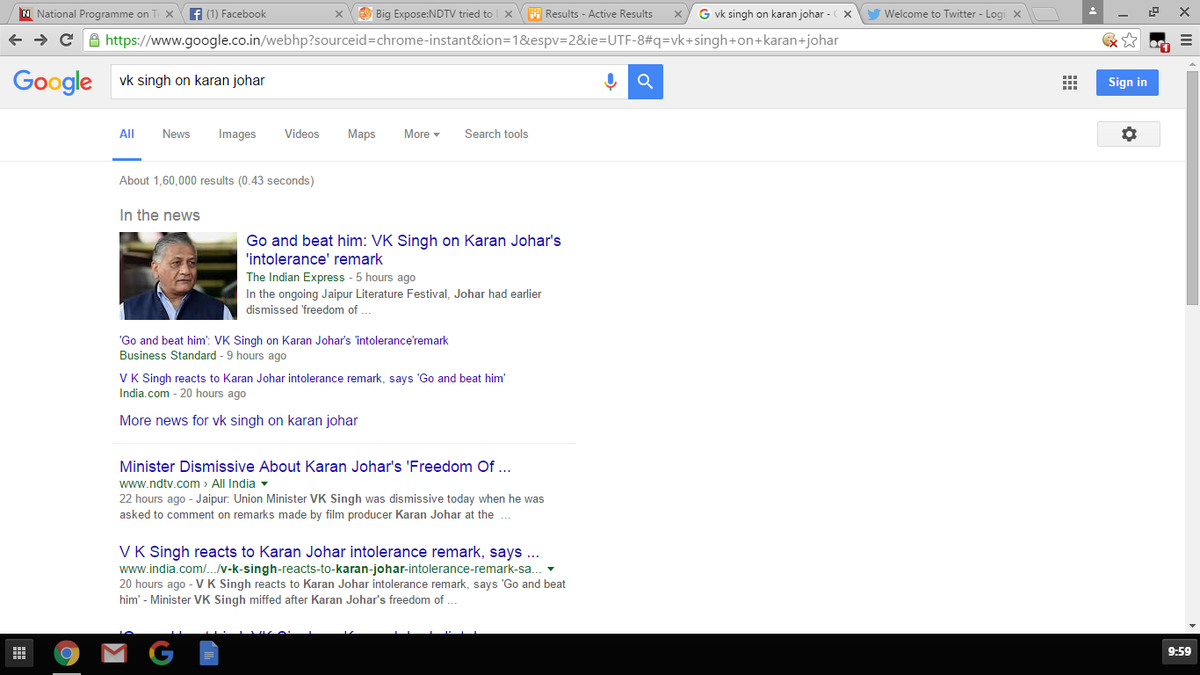Select the News search filter
Image resolution: width=1200 pixels, height=675 pixels.
coord(176,134)
